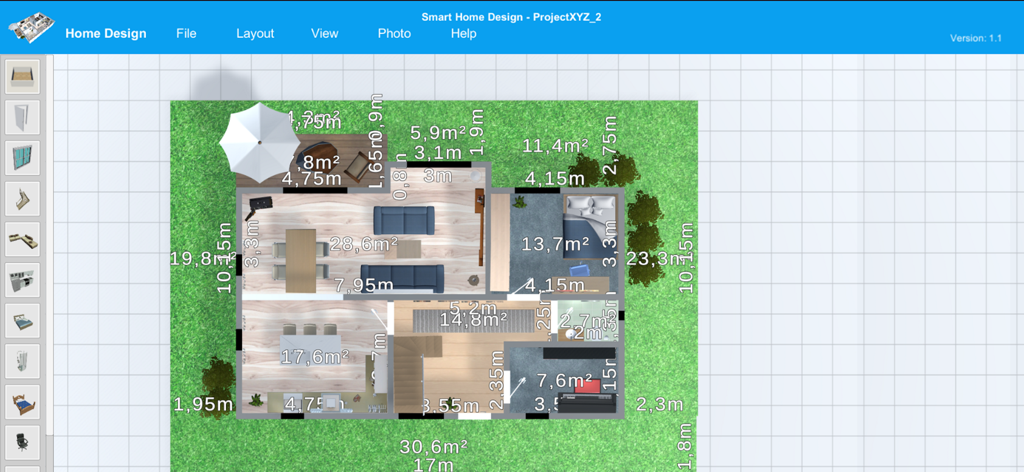
Task: Click the Version: 1.1 label
Action: [976, 38]
